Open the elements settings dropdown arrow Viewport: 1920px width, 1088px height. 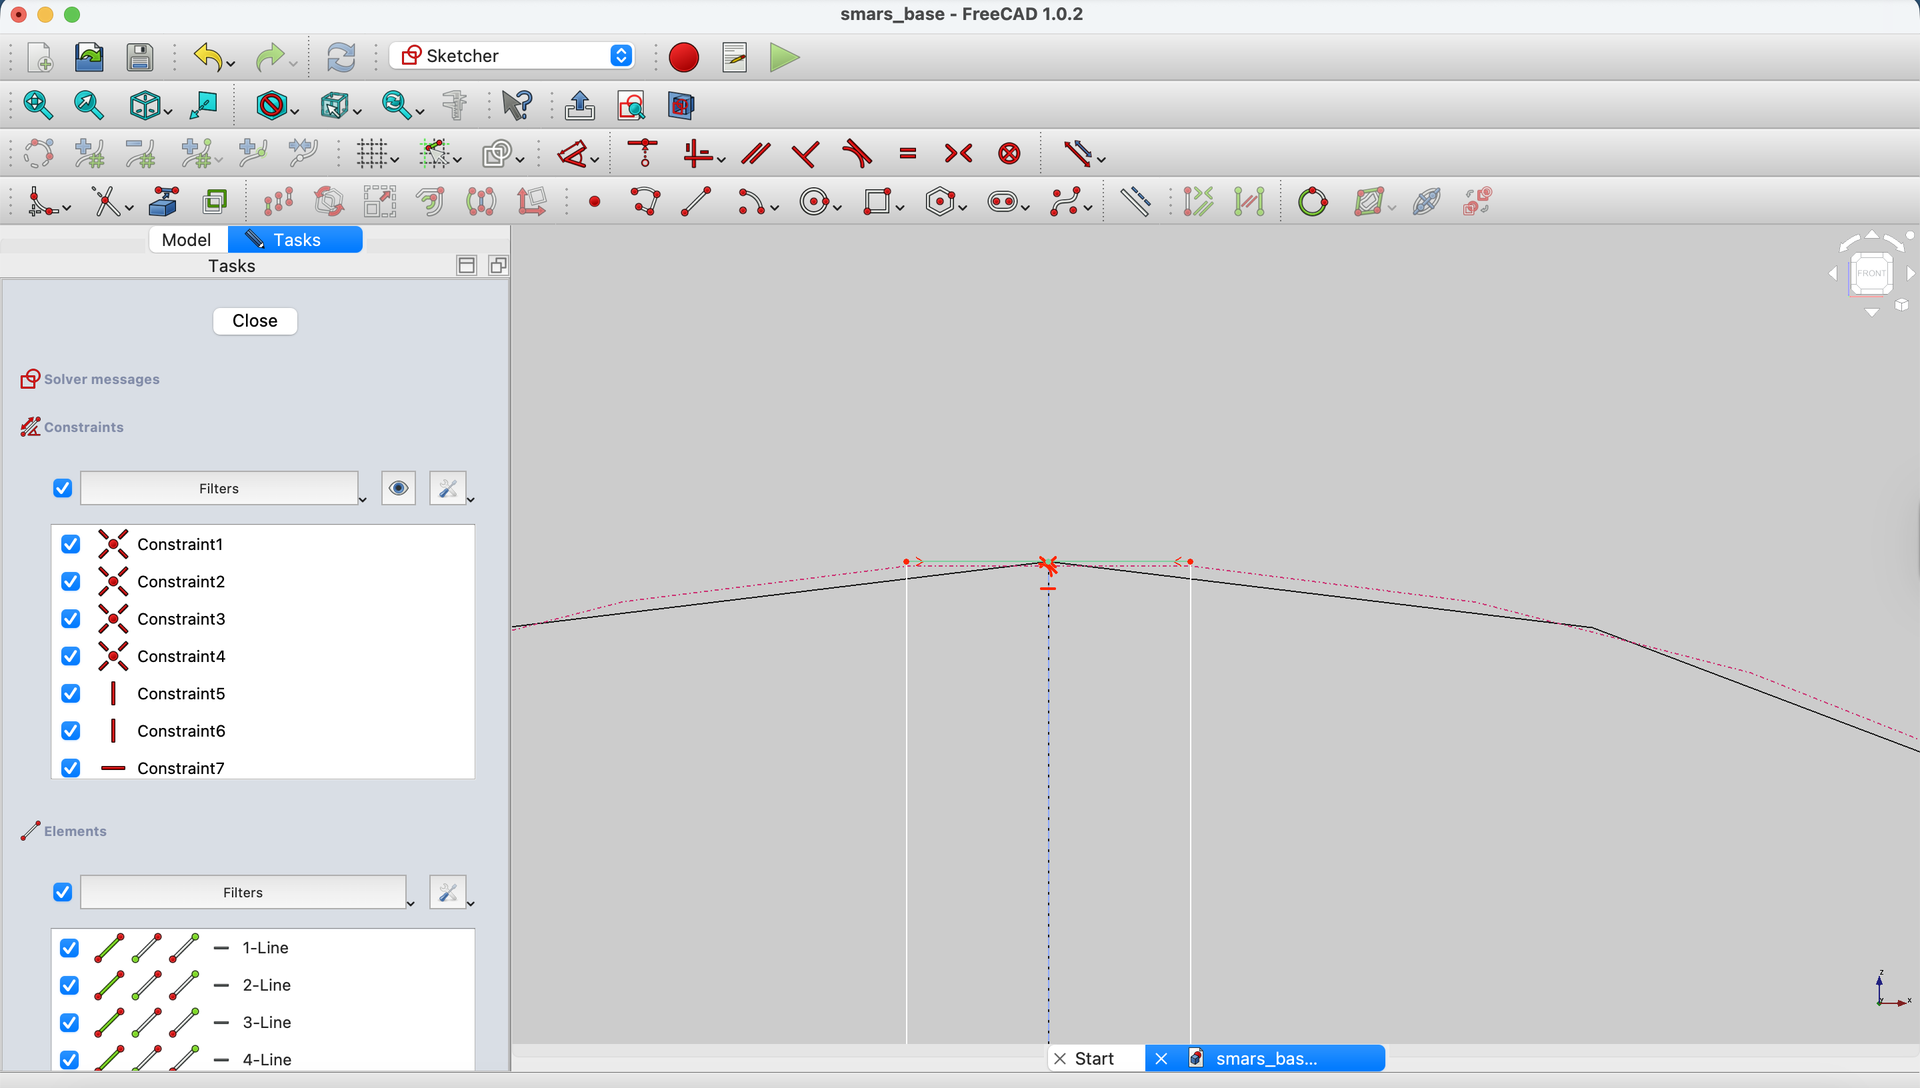(x=470, y=903)
